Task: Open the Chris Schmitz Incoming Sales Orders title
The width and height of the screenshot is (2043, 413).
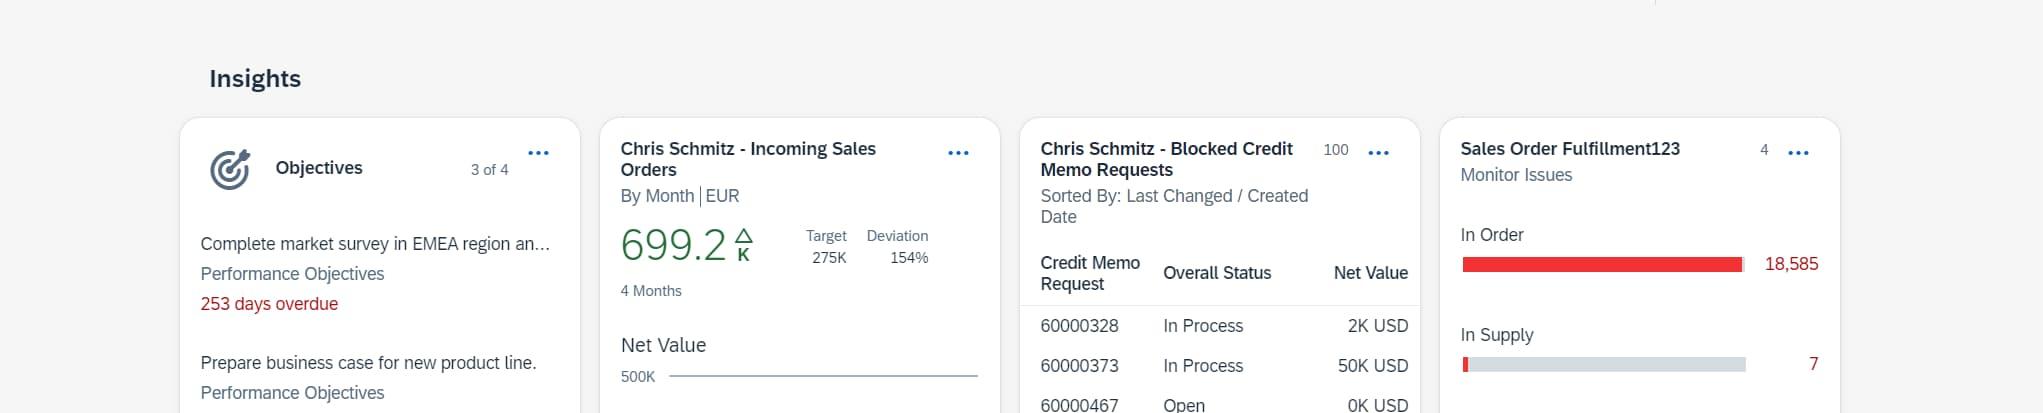Action: tap(747, 159)
